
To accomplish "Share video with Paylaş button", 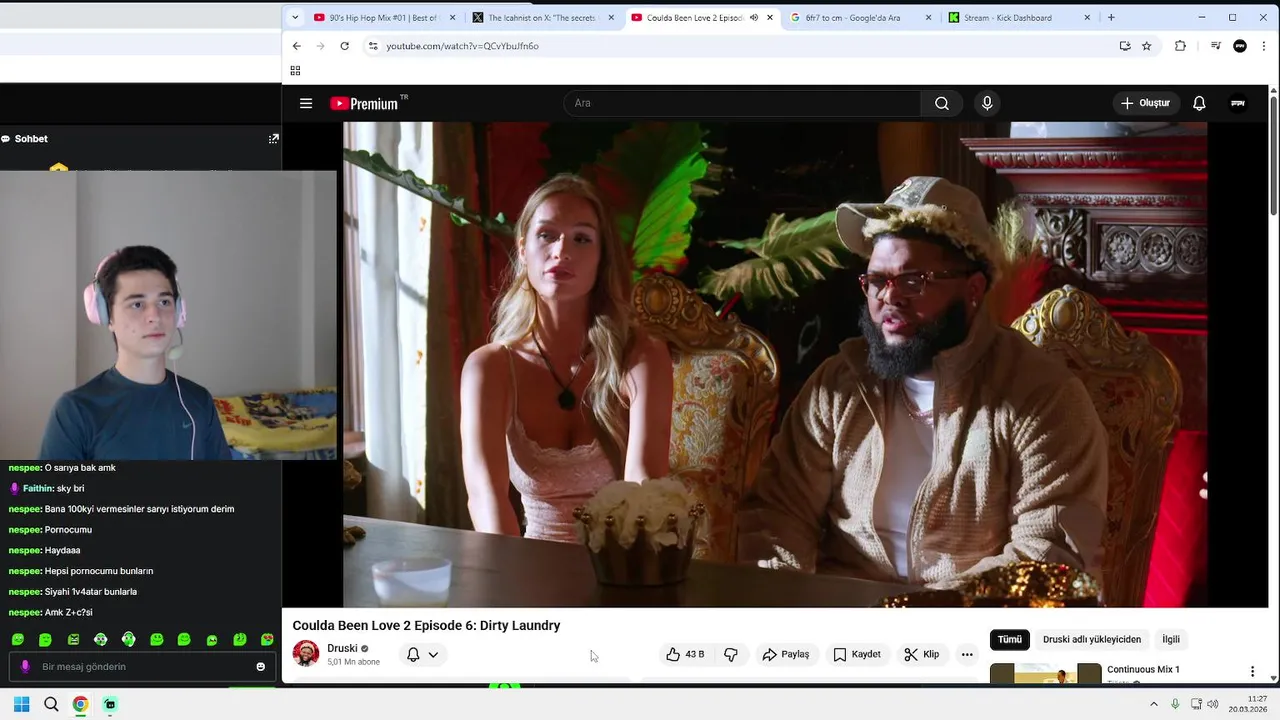I will (786, 654).
